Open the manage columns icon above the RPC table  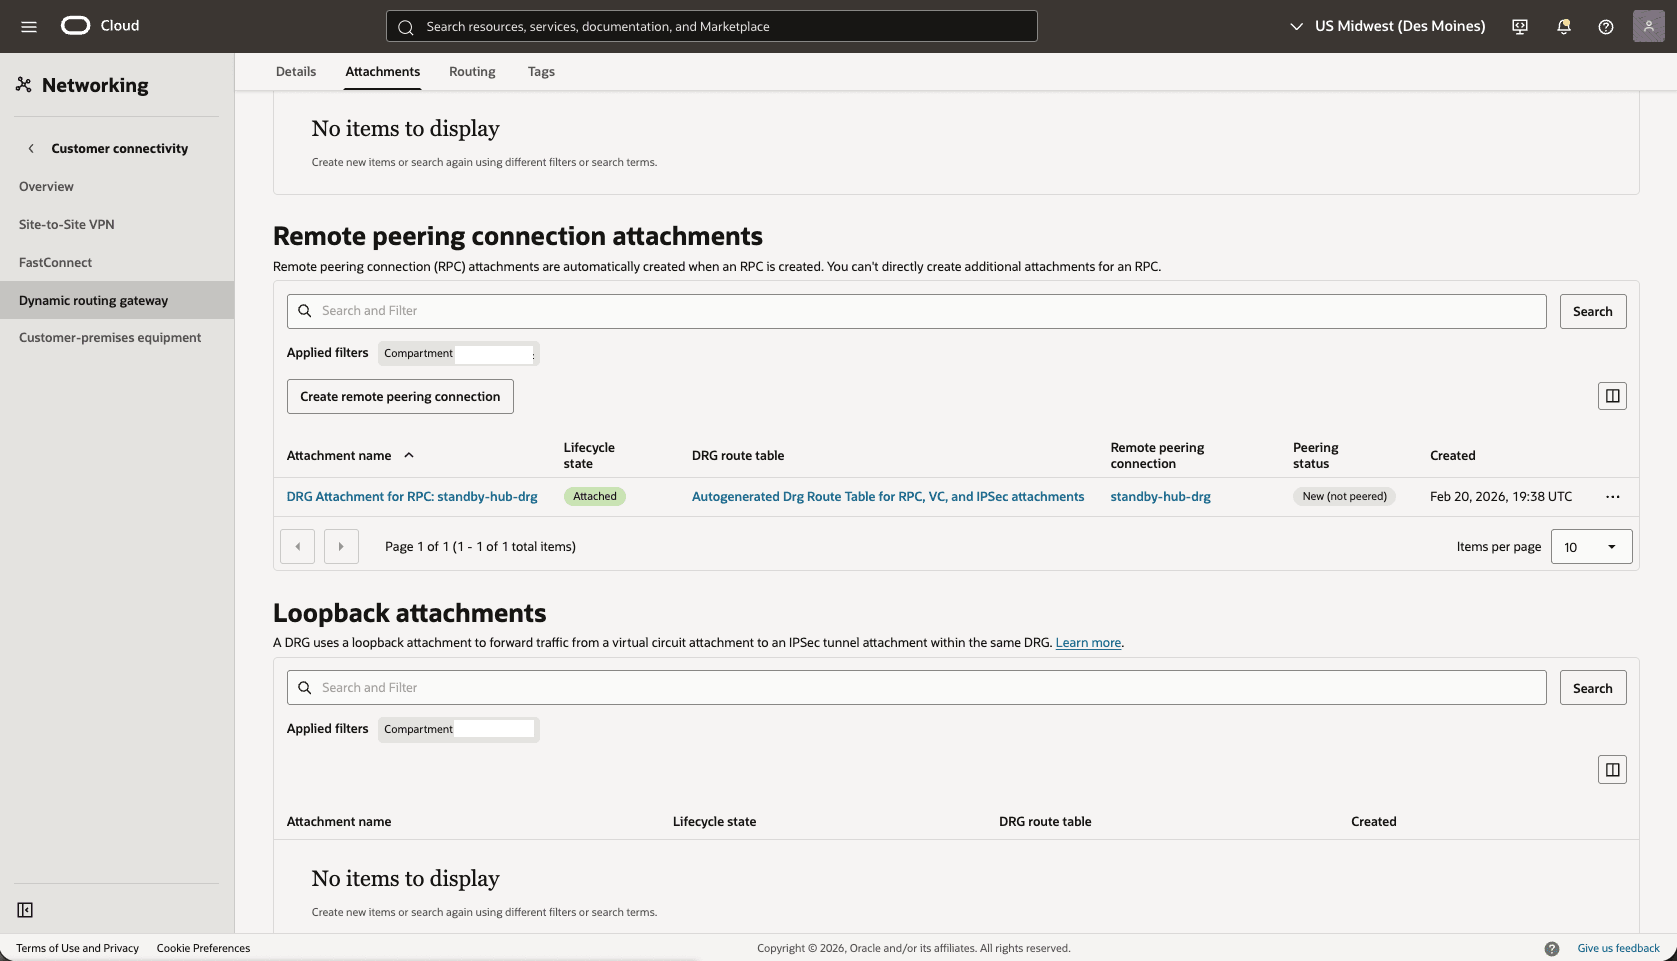(x=1611, y=396)
